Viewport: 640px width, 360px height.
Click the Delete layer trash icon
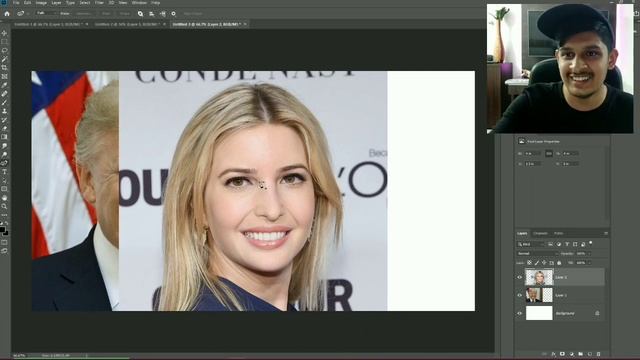[x=598, y=354]
